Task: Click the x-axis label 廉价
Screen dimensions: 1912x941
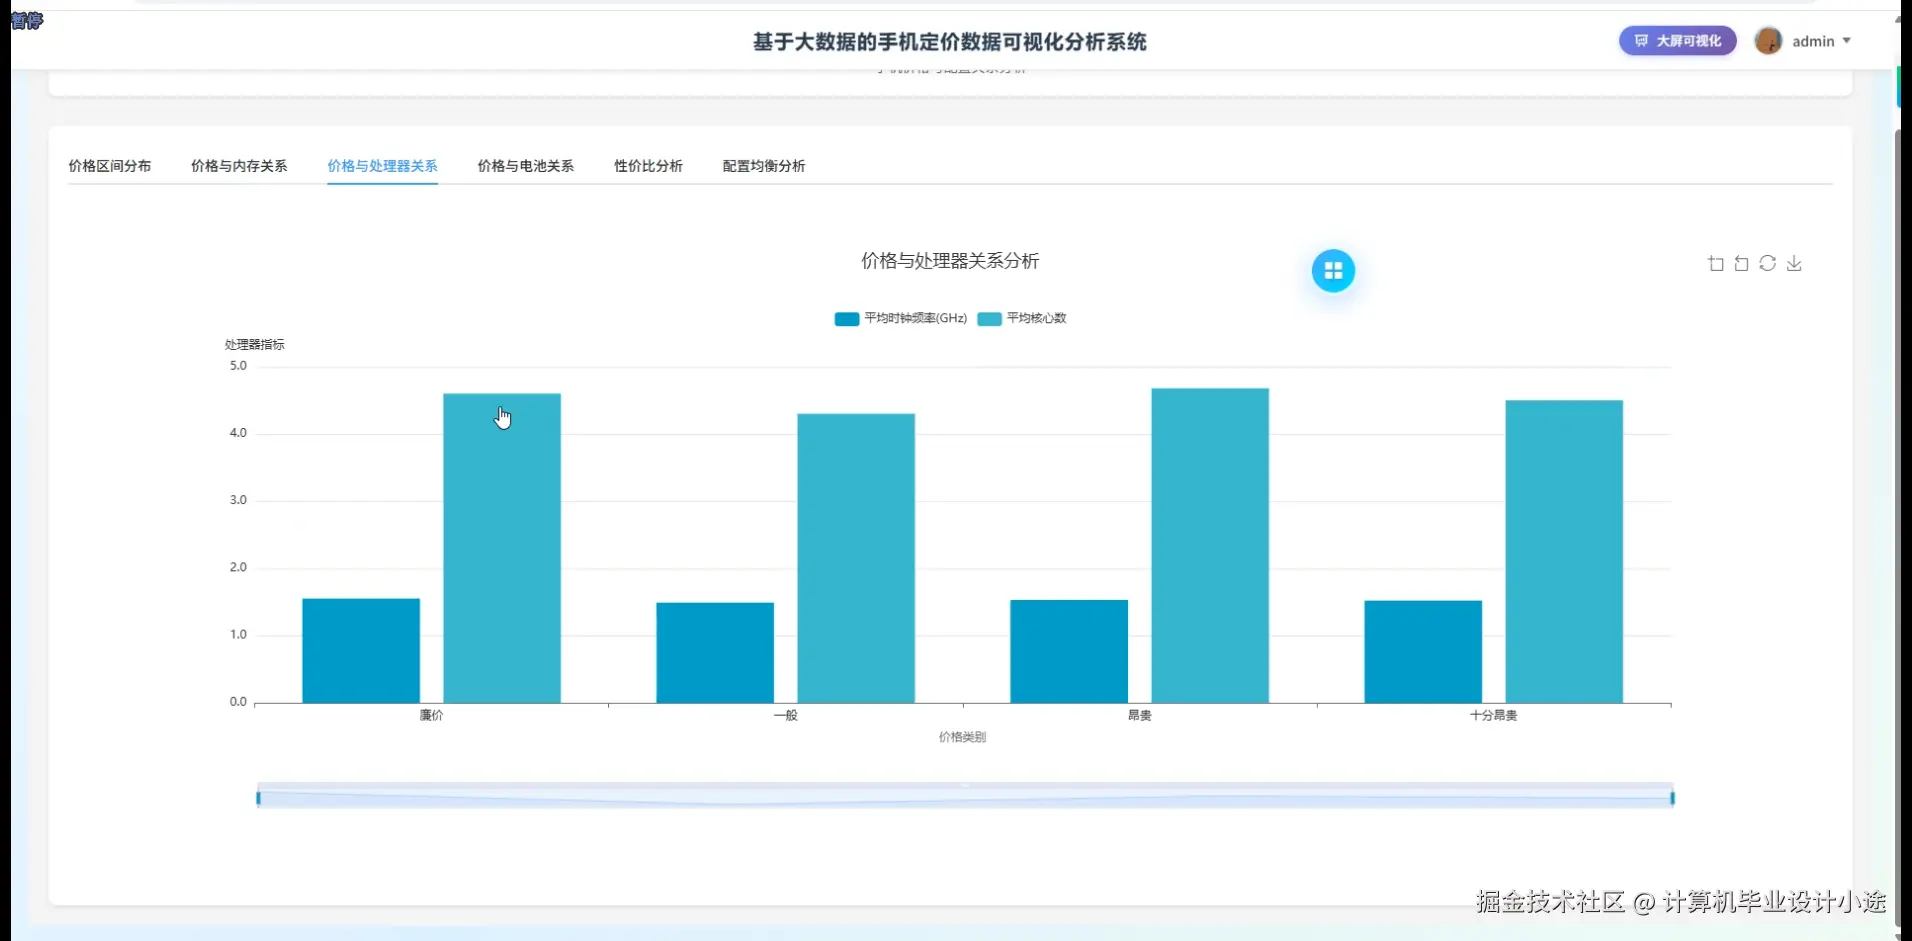Action: coord(431,716)
